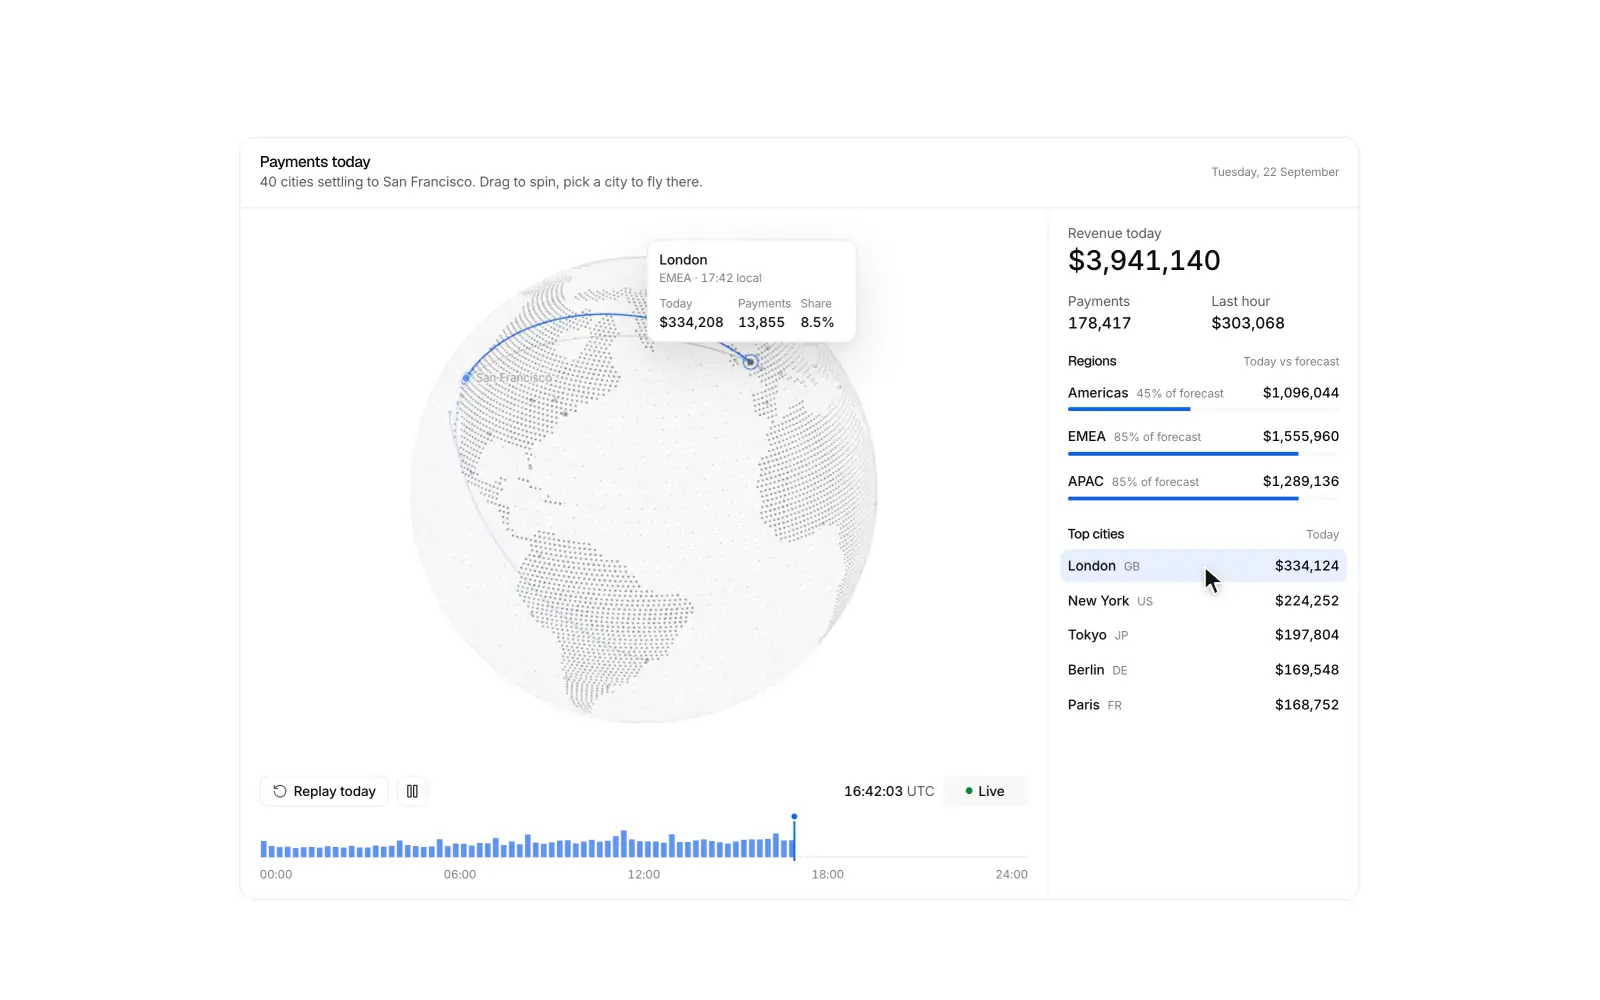Screen dimensions: 1600x1000
Task: Click the Today vs forecast label
Action: click(1291, 362)
